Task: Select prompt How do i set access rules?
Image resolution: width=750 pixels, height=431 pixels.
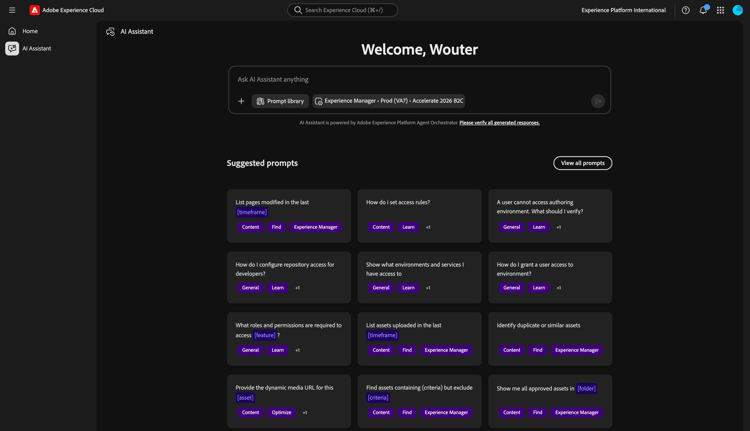Action: point(419,216)
